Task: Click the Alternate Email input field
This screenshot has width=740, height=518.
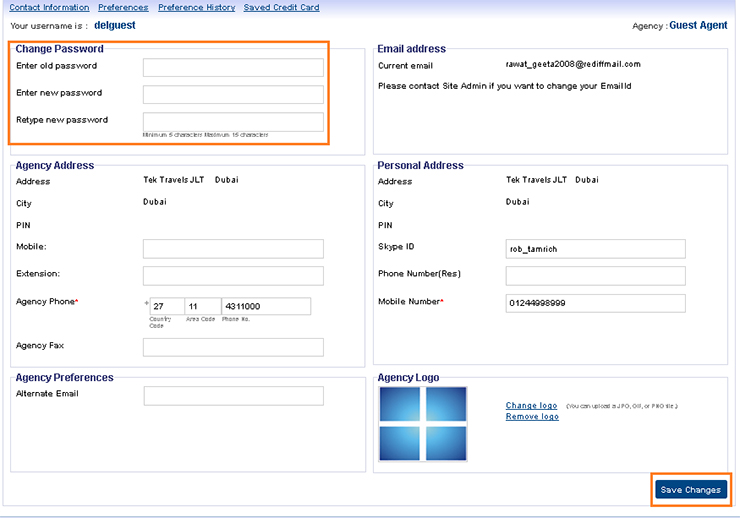Action: pyautogui.click(x=234, y=396)
